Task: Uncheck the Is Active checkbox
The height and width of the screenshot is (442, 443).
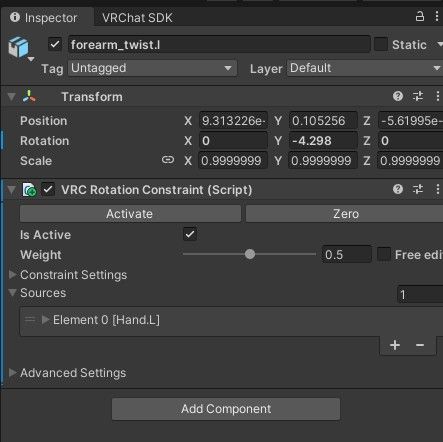Action: tap(190, 234)
